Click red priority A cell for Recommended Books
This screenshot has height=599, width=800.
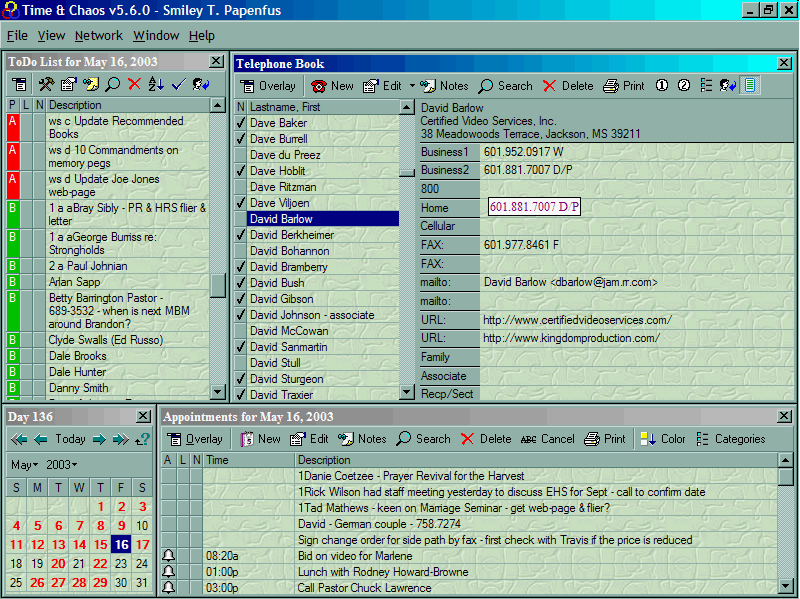(13, 128)
